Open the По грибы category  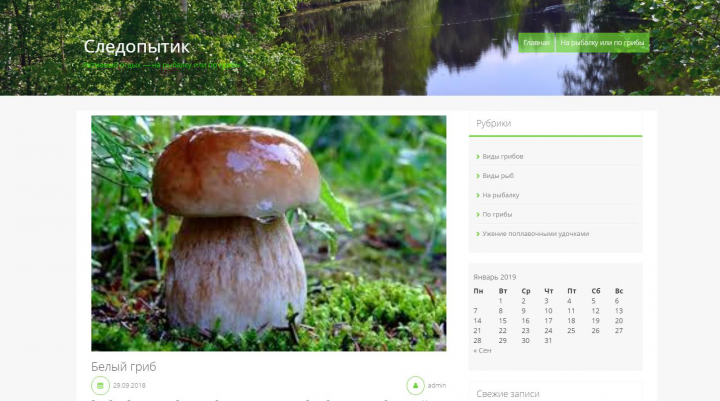pos(497,214)
